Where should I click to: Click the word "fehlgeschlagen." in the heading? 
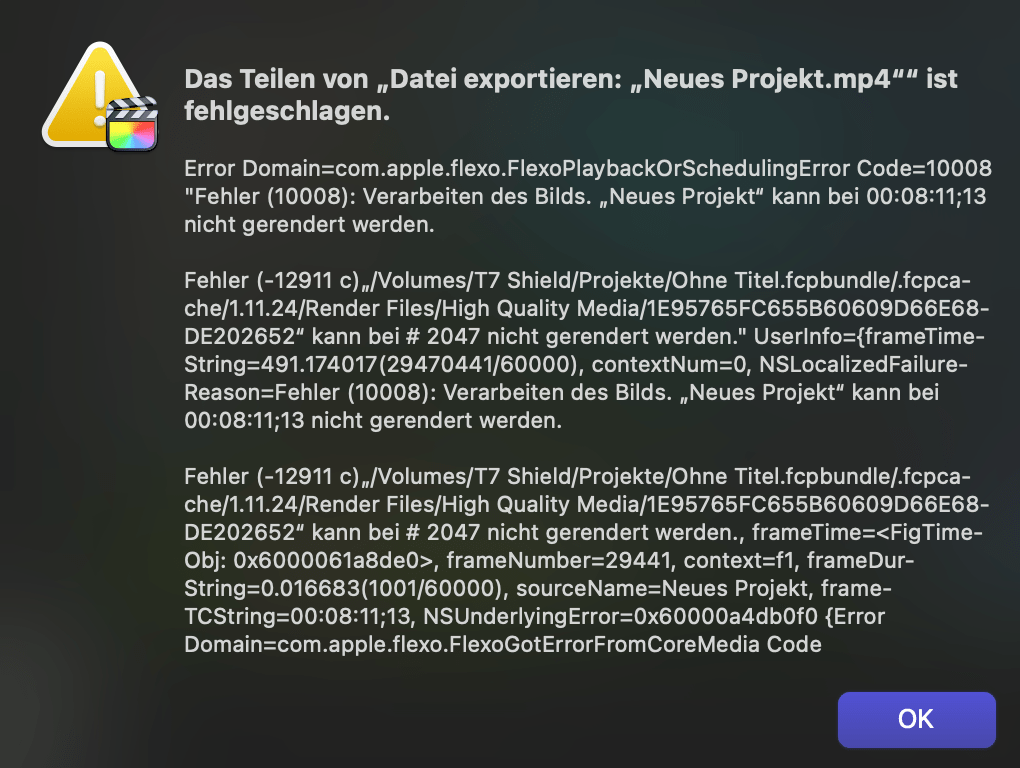[287, 112]
